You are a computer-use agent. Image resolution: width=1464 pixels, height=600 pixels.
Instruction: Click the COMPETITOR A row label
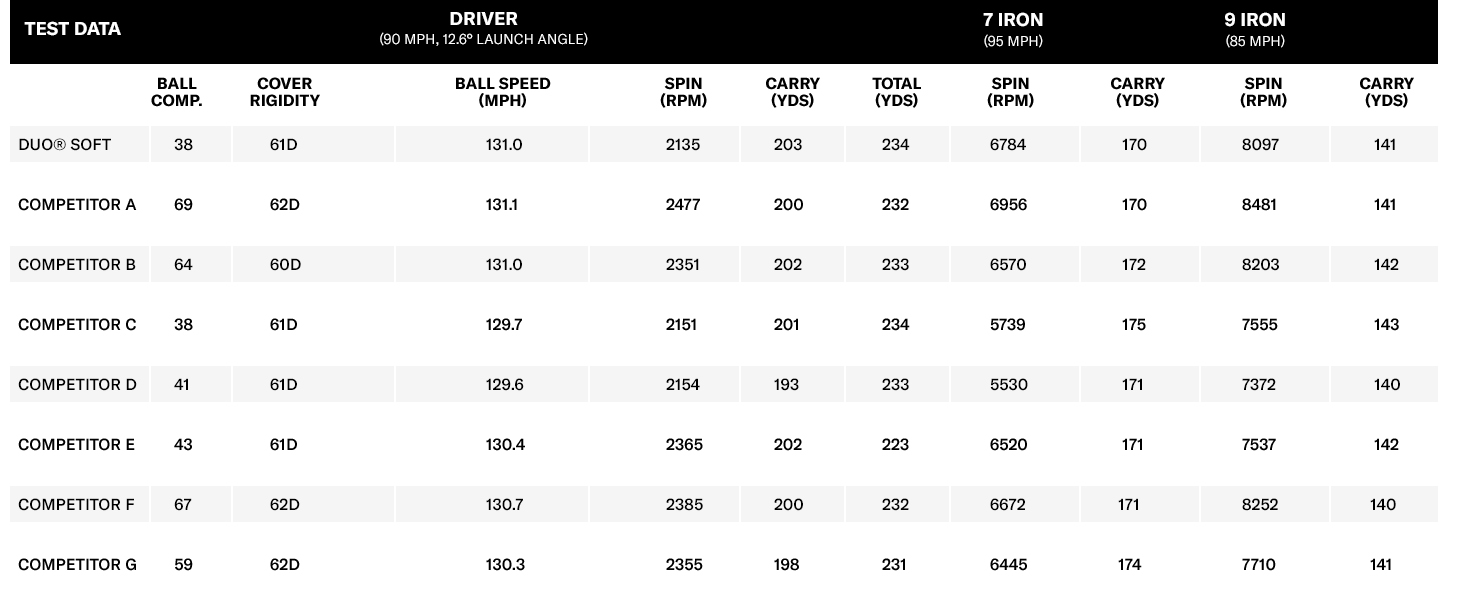(x=77, y=205)
